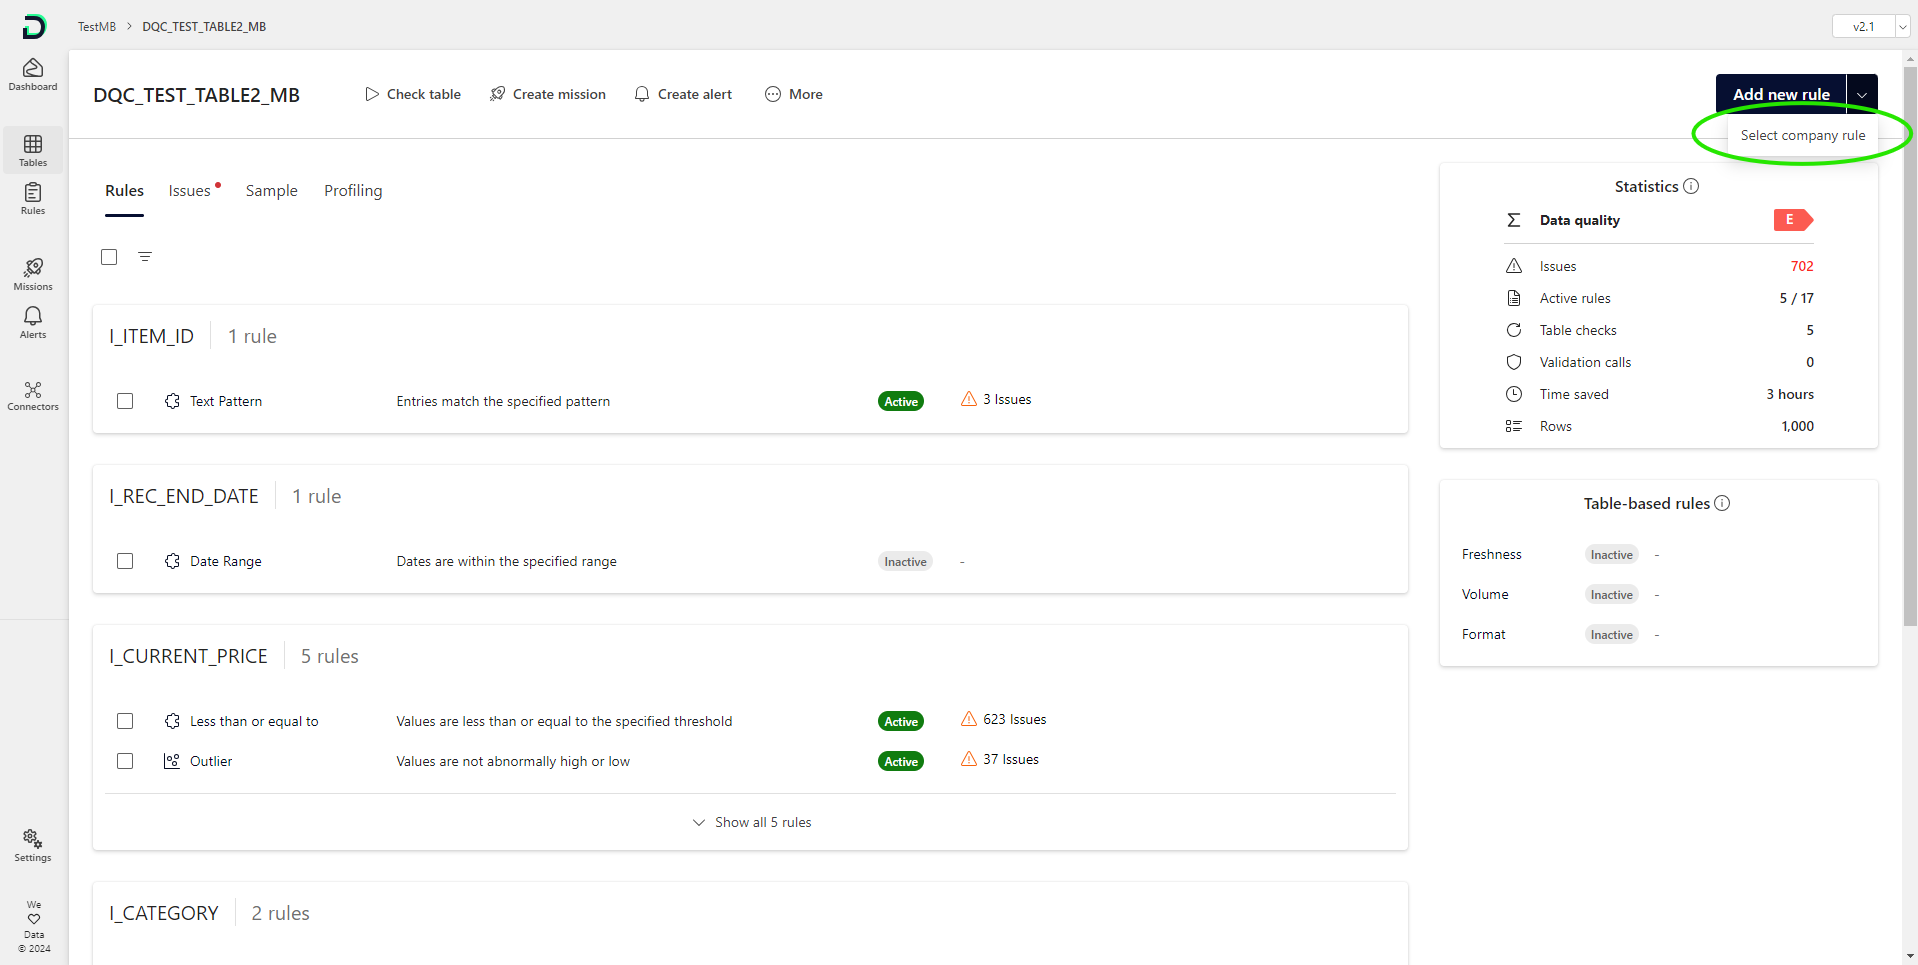Switch to the Sample tab

(272, 191)
